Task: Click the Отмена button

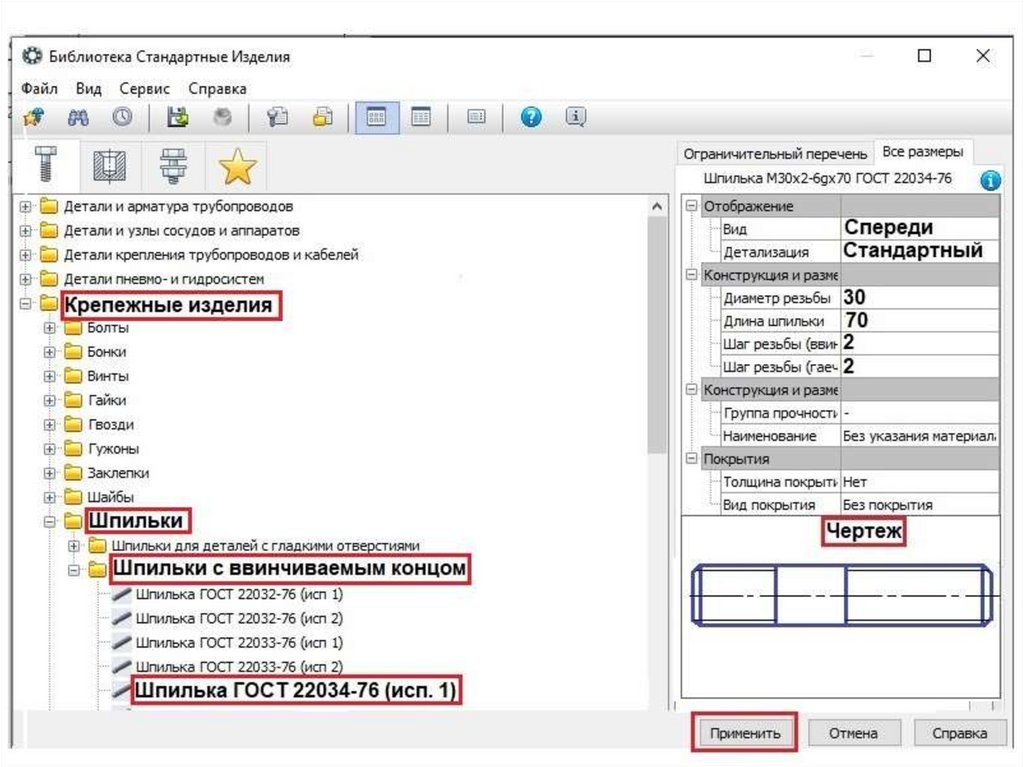Action: (853, 733)
